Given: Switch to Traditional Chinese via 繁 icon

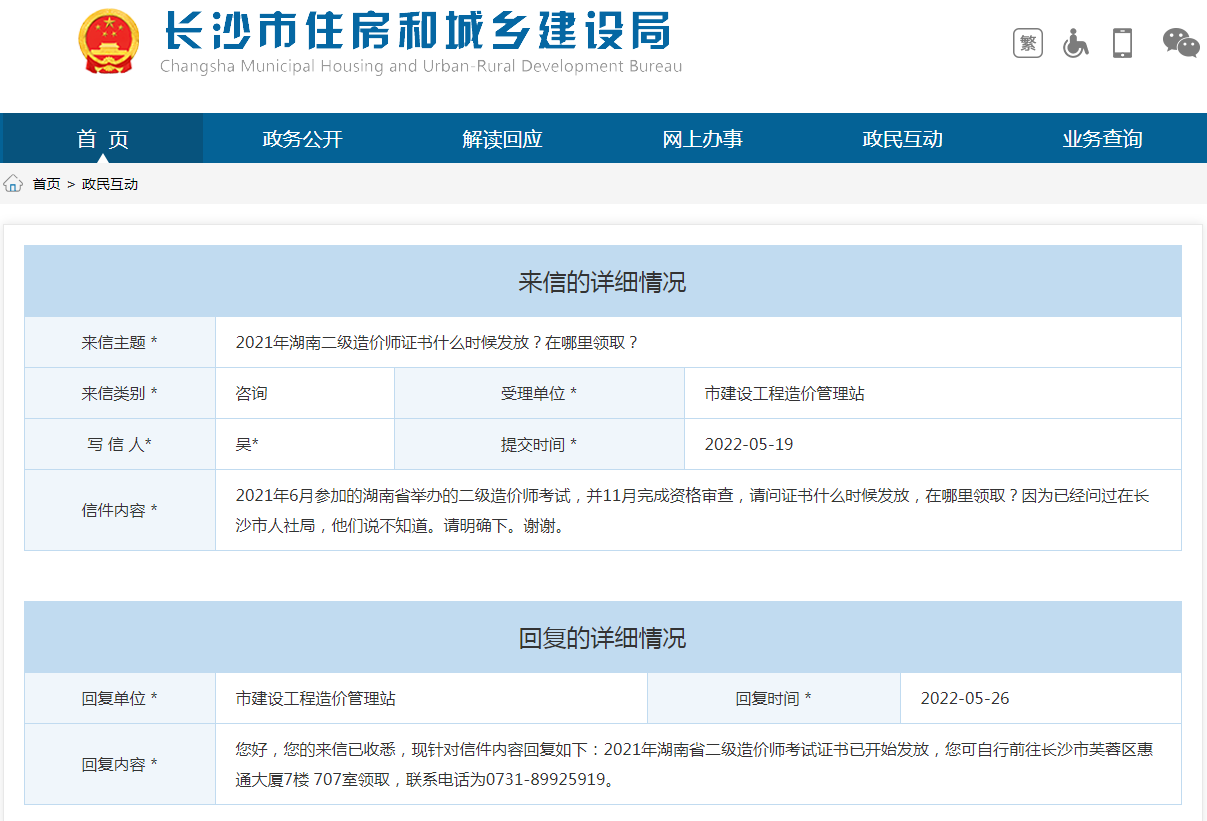Looking at the screenshot, I should pyautogui.click(x=1027, y=43).
